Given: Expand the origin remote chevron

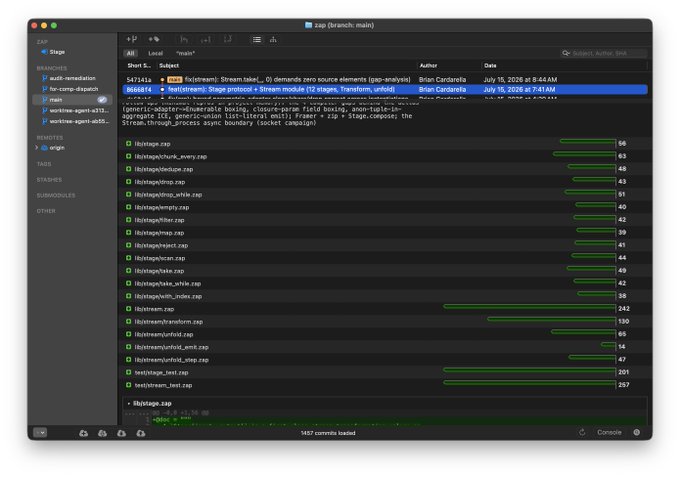Looking at the screenshot, I should tap(36, 148).
